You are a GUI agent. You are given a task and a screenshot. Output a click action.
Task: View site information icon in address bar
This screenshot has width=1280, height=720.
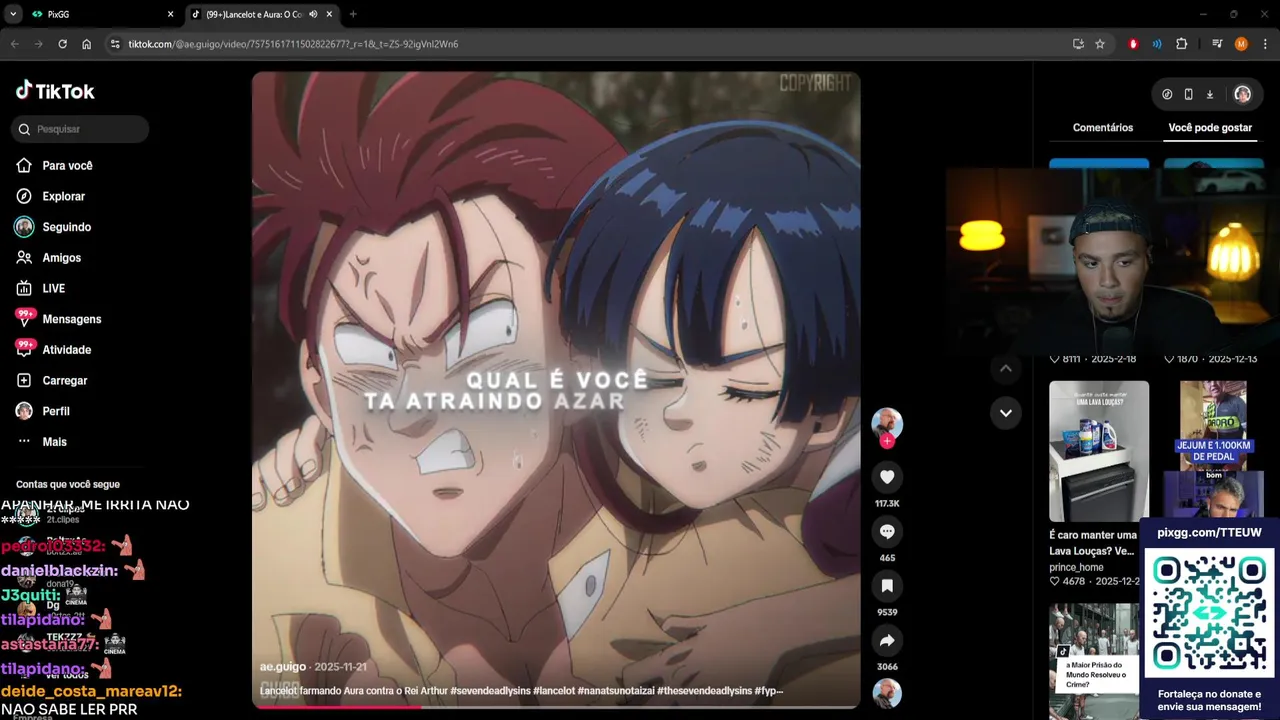[x=115, y=44]
